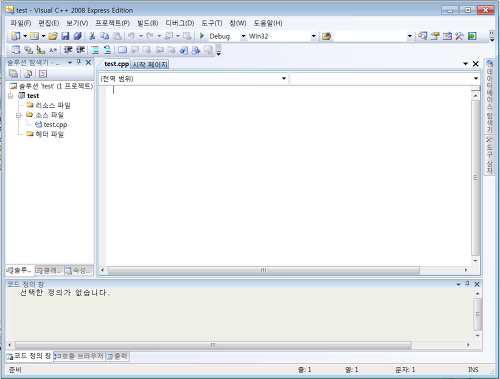This screenshot has height=379, width=500.
Task: Switch to the 출력 tab
Action: (x=117, y=356)
